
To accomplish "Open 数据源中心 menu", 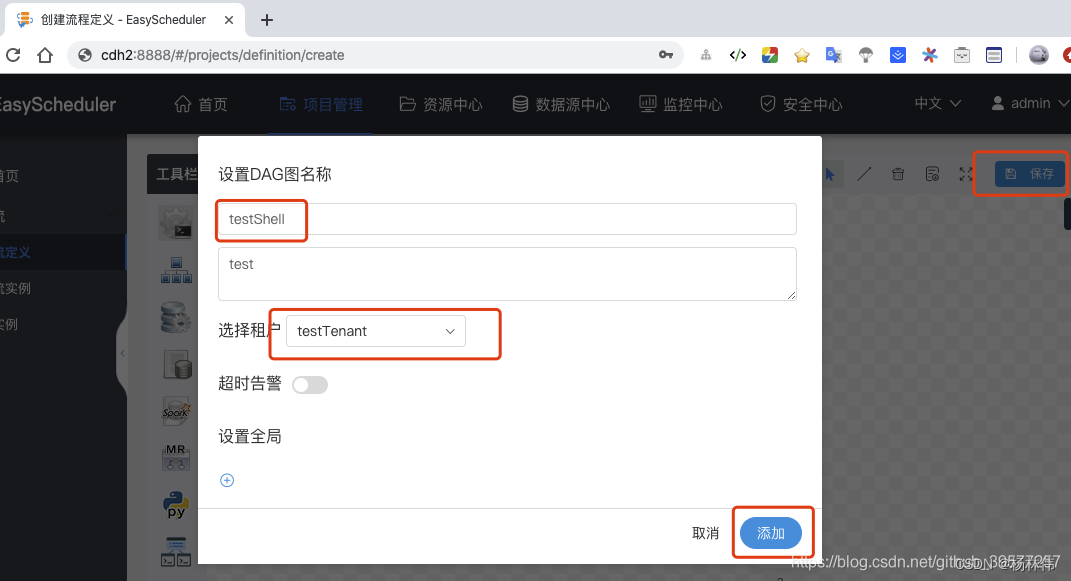I will tap(561, 104).
